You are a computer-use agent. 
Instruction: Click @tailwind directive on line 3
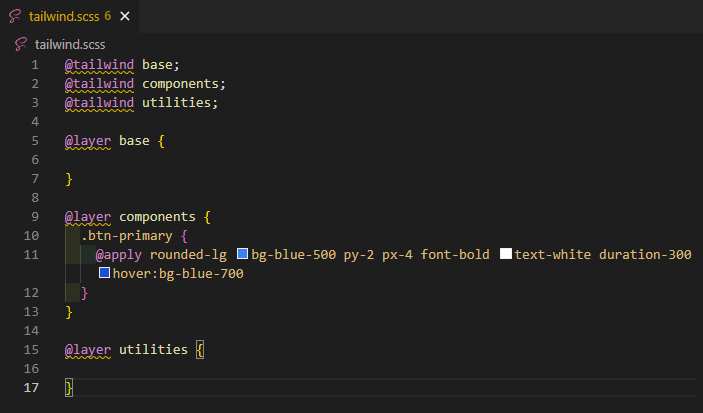[100, 103]
